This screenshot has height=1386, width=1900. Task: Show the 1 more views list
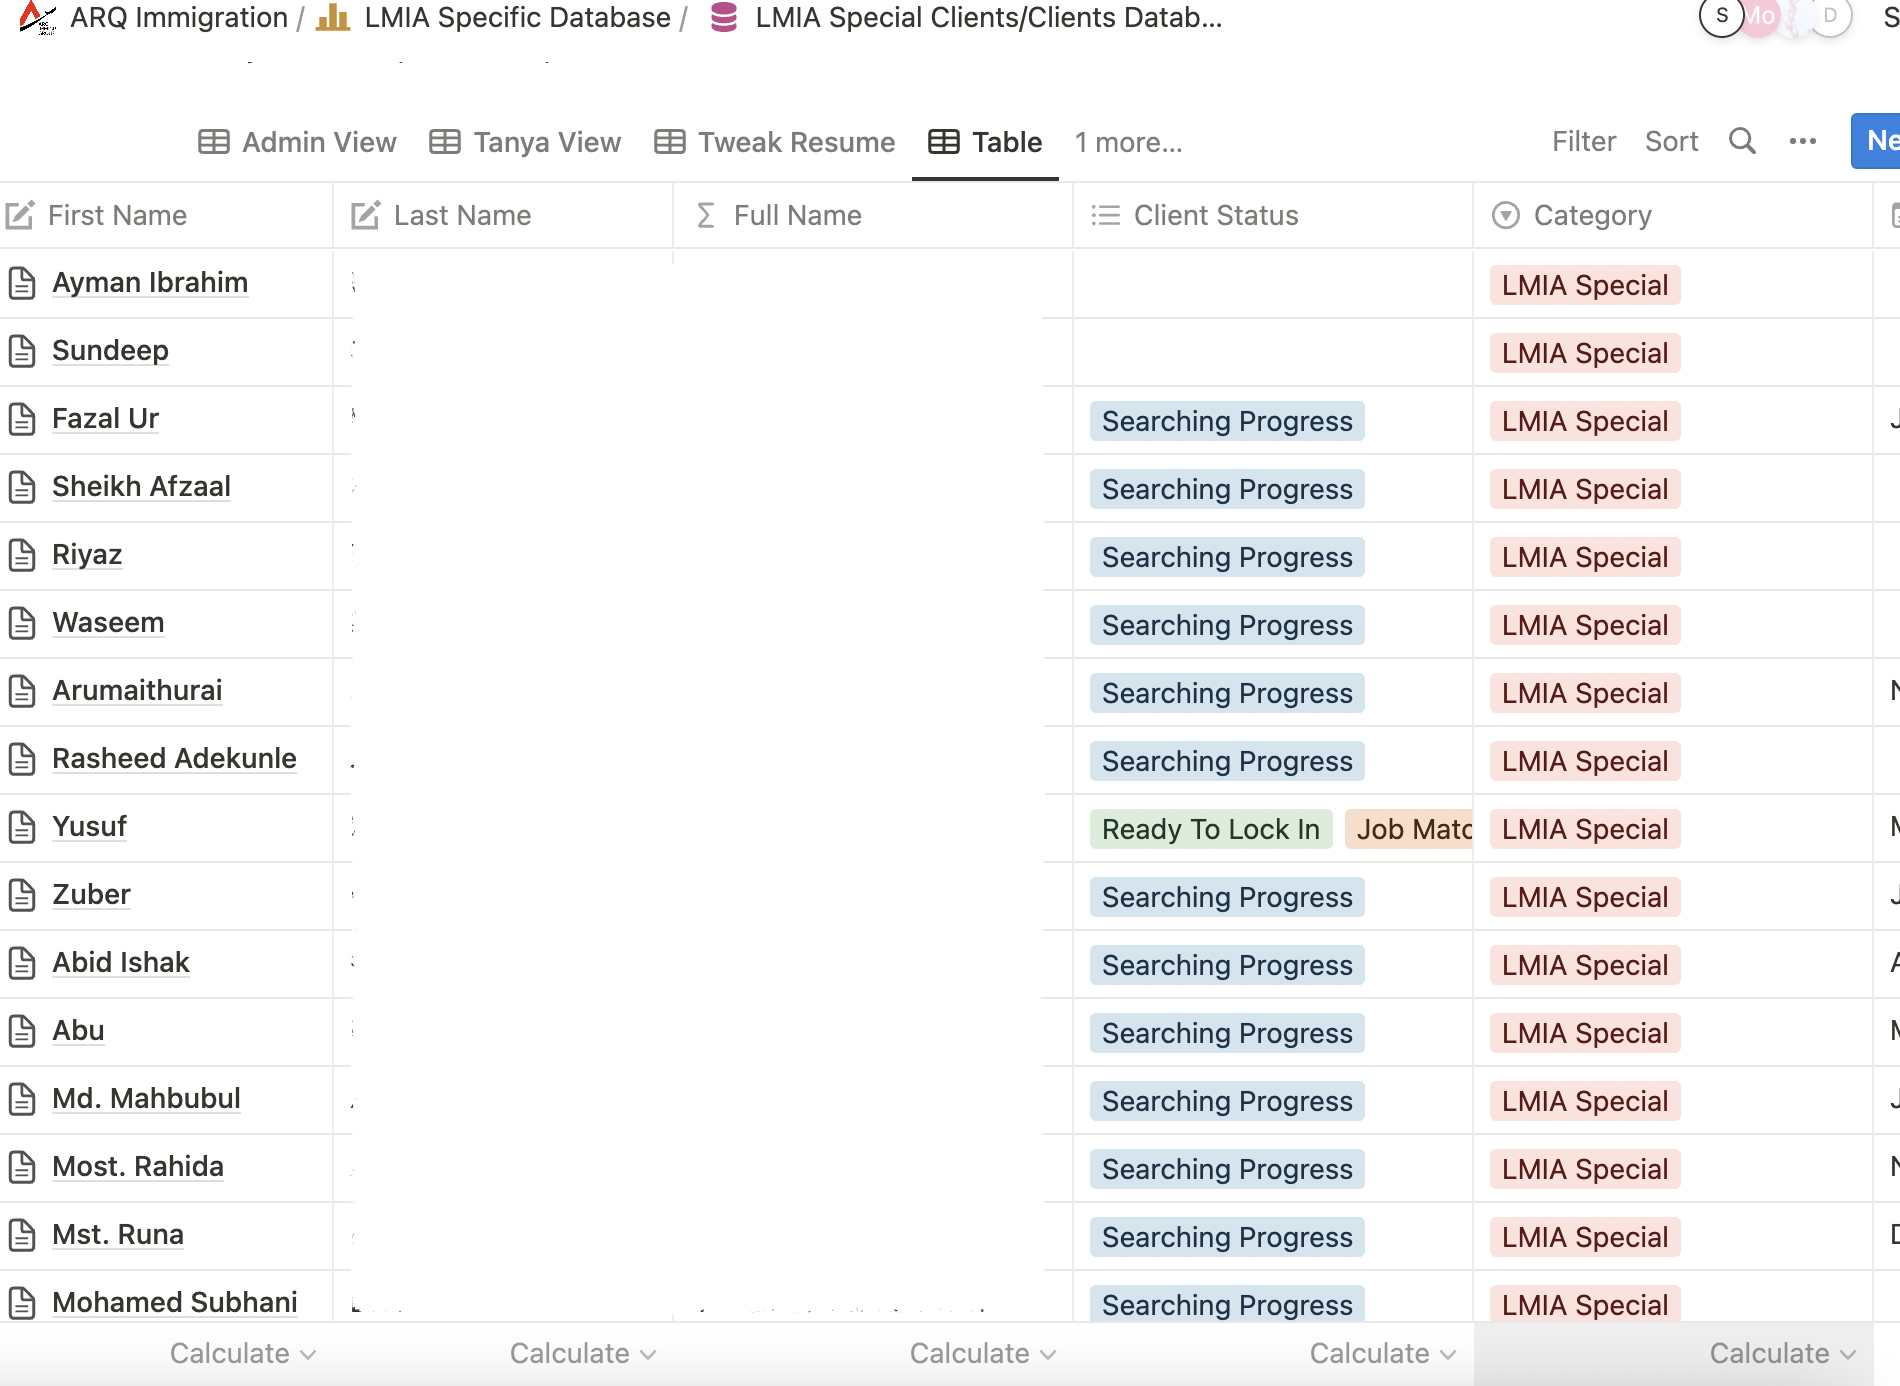(x=1128, y=142)
